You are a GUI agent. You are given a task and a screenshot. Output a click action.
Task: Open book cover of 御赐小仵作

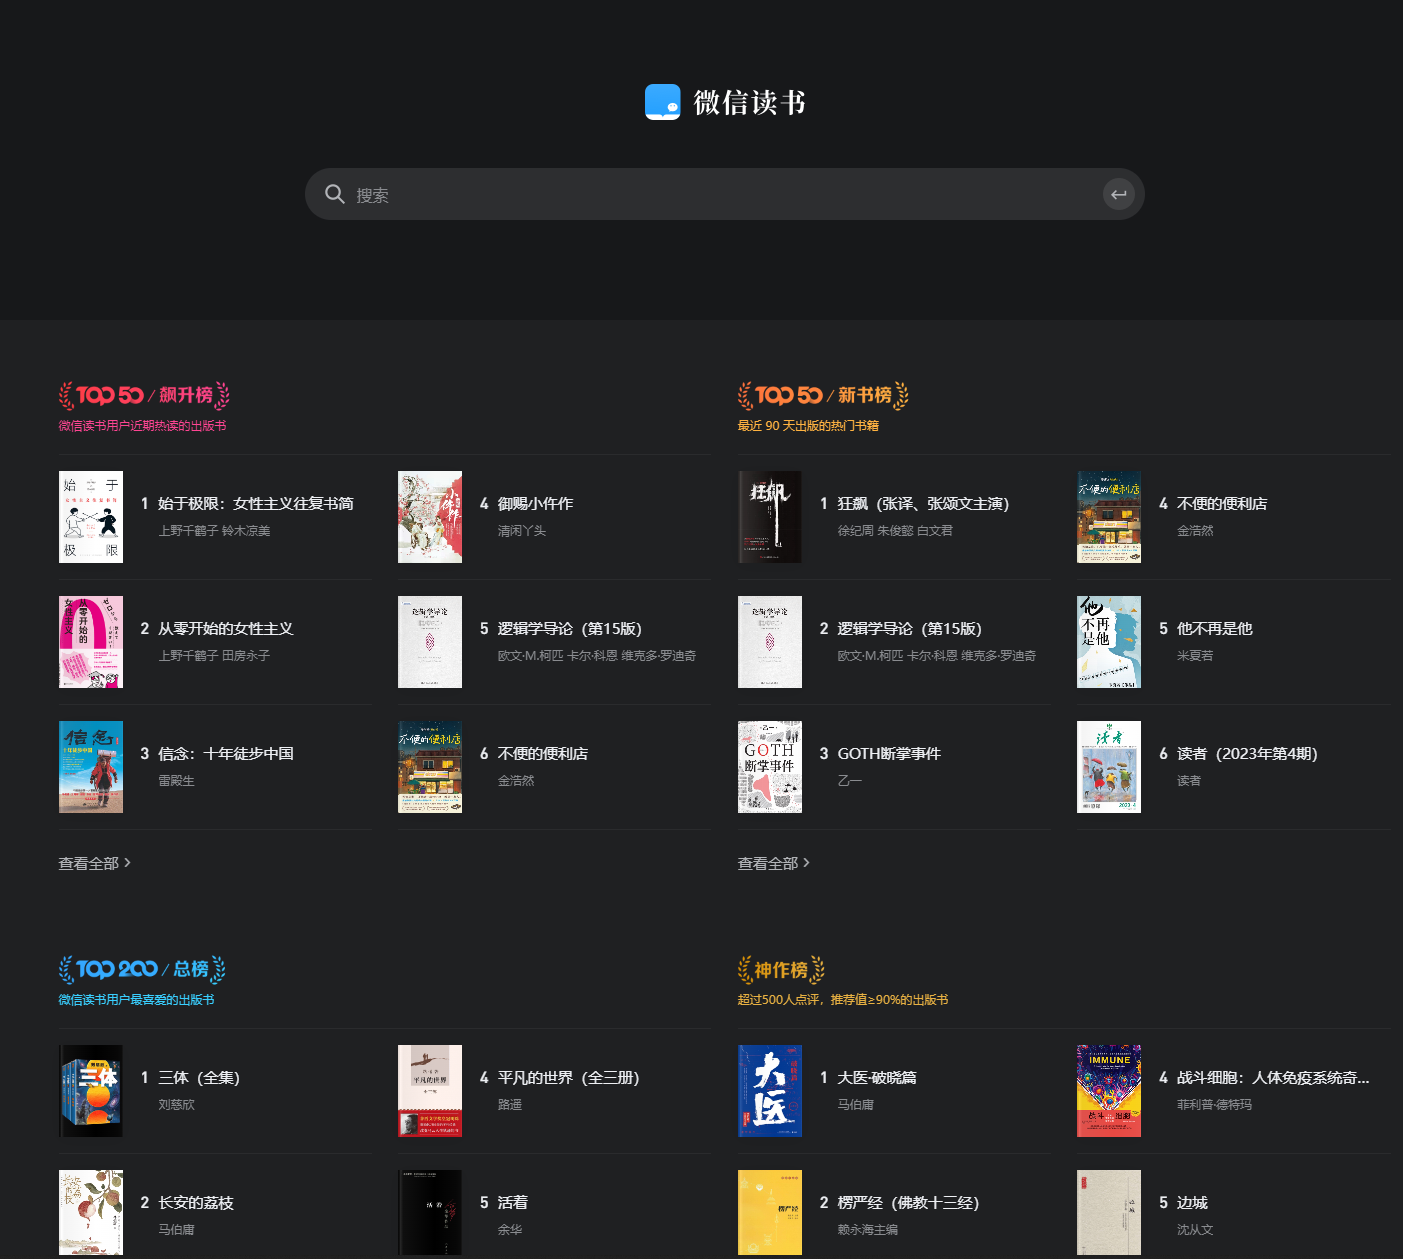coord(430,517)
